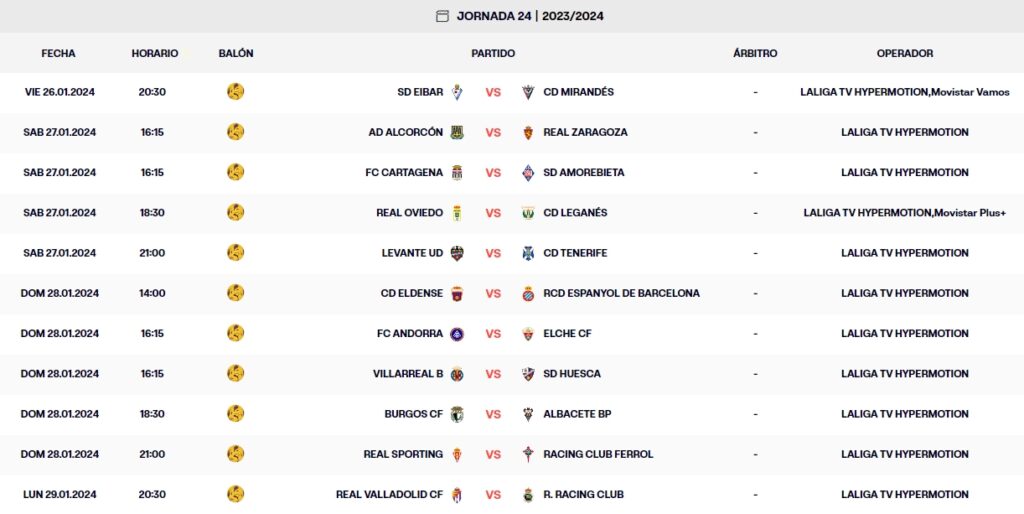The width and height of the screenshot is (1024, 514).
Task: Click the FC Andorra club crest
Action: pyautogui.click(x=457, y=334)
